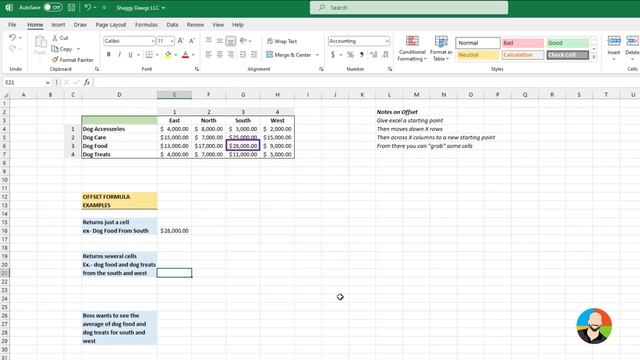Click Align Right icon
The image size is (640, 360).
[231, 54]
